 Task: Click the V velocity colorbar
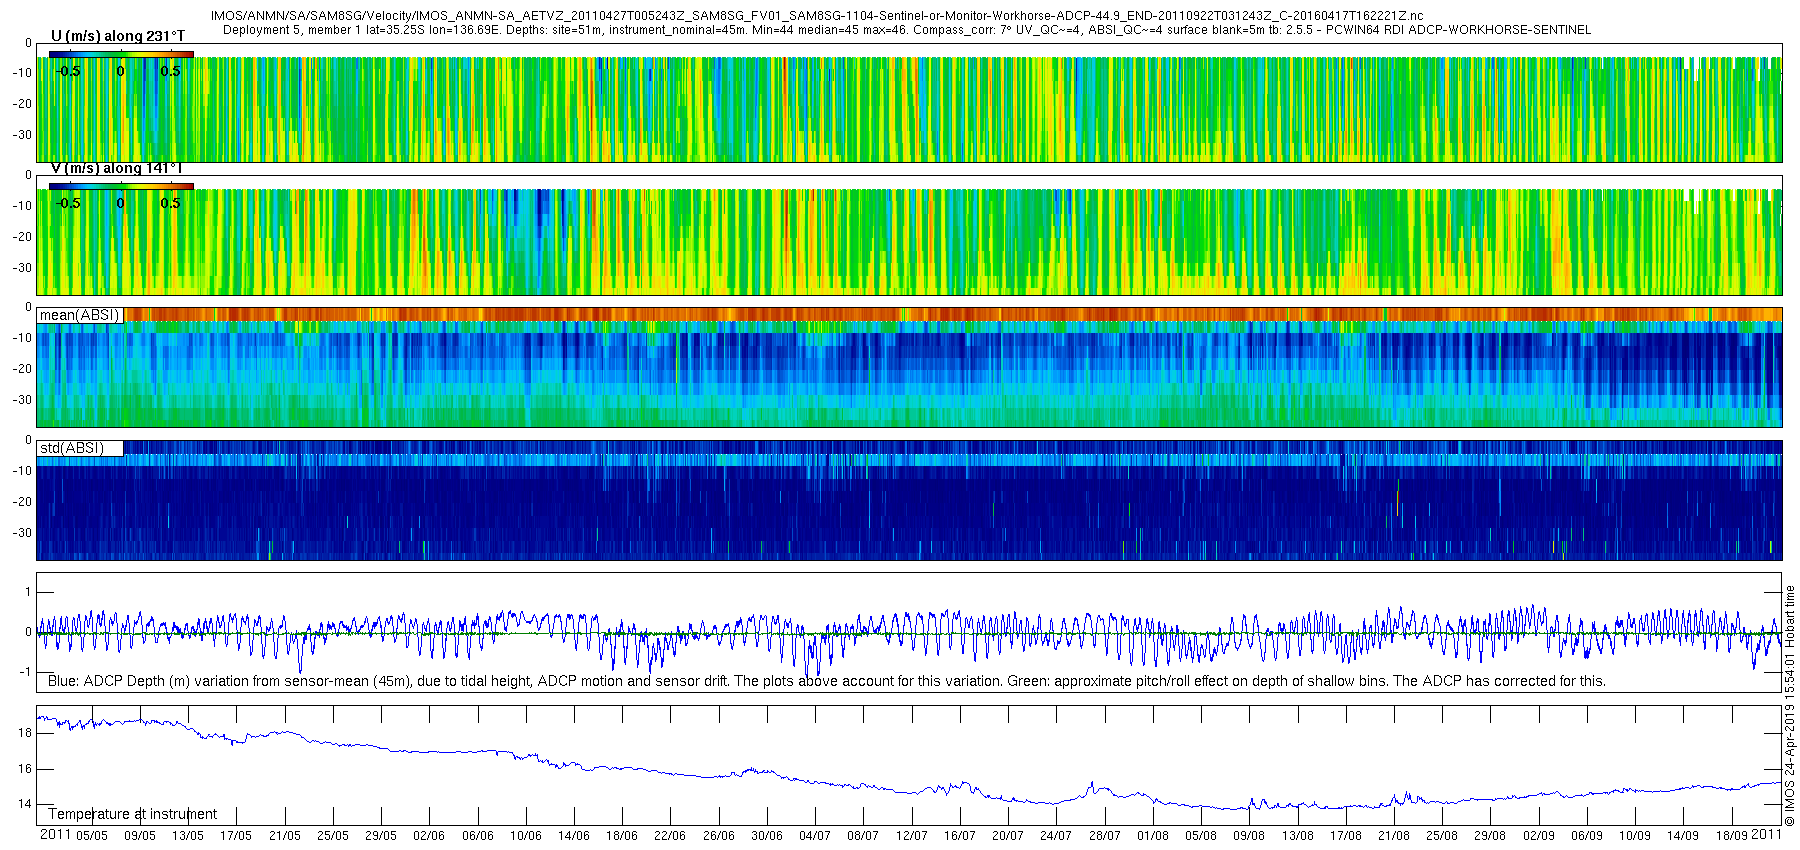point(121,186)
